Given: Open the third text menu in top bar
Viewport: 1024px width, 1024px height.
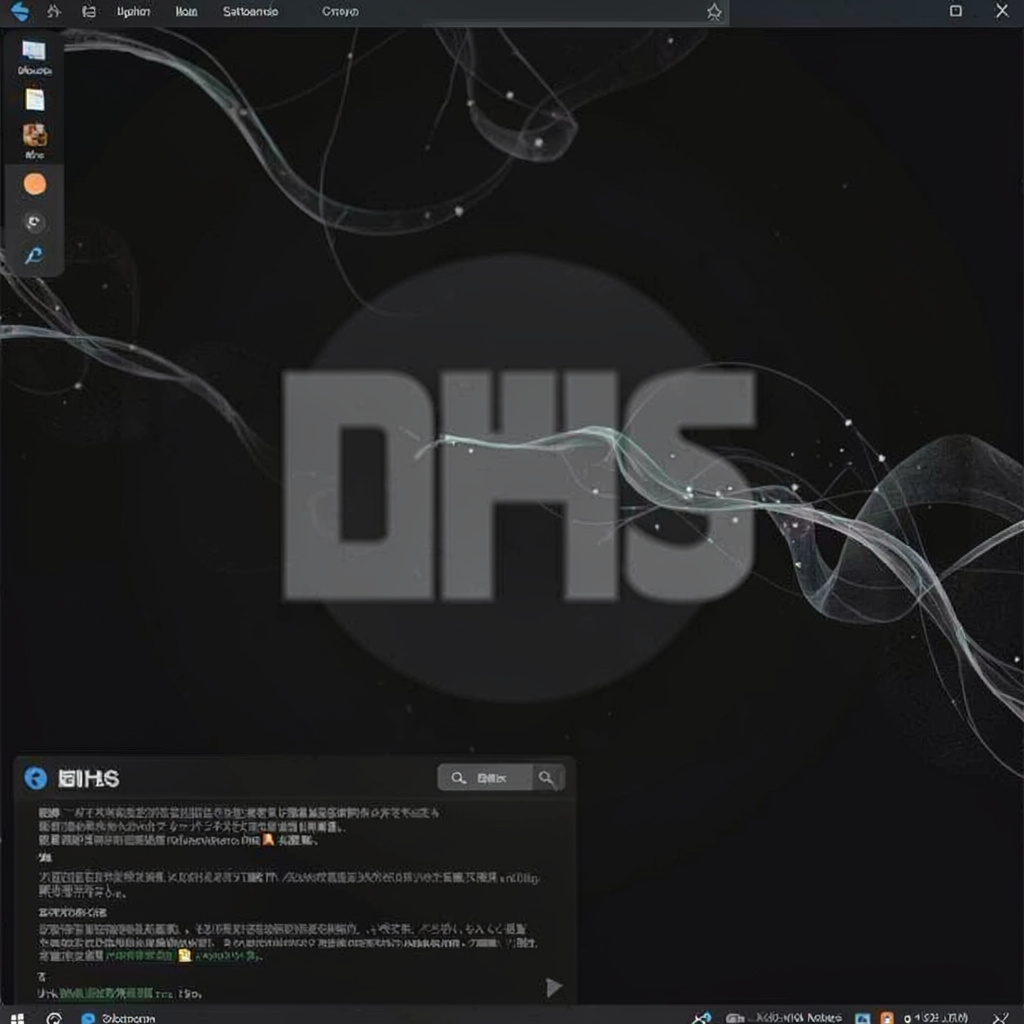Looking at the screenshot, I should (x=250, y=12).
